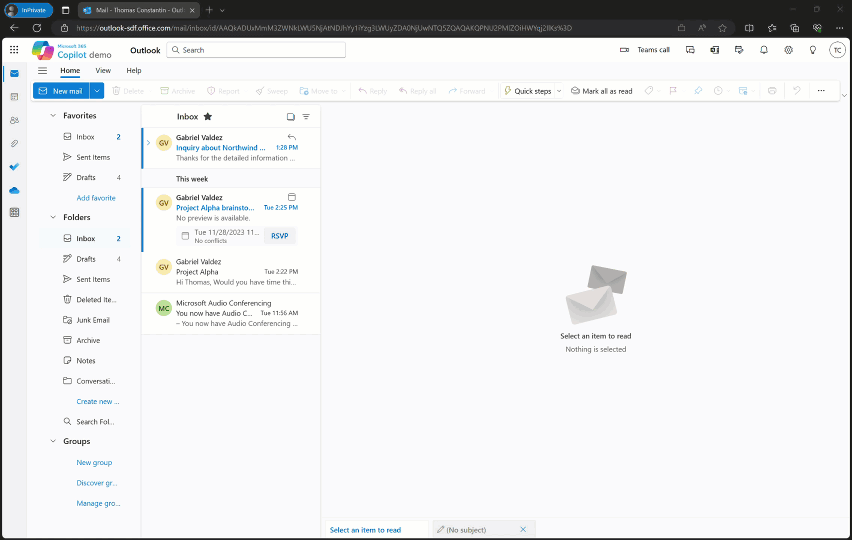Open Tips lightbulb icon
Image resolution: width=852 pixels, height=540 pixels.
pyautogui.click(x=813, y=50)
